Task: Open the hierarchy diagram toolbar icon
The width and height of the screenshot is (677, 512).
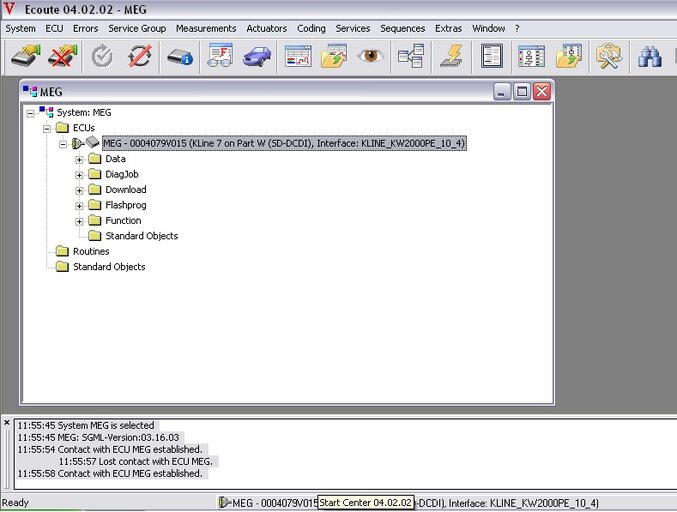Action: (411, 56)
